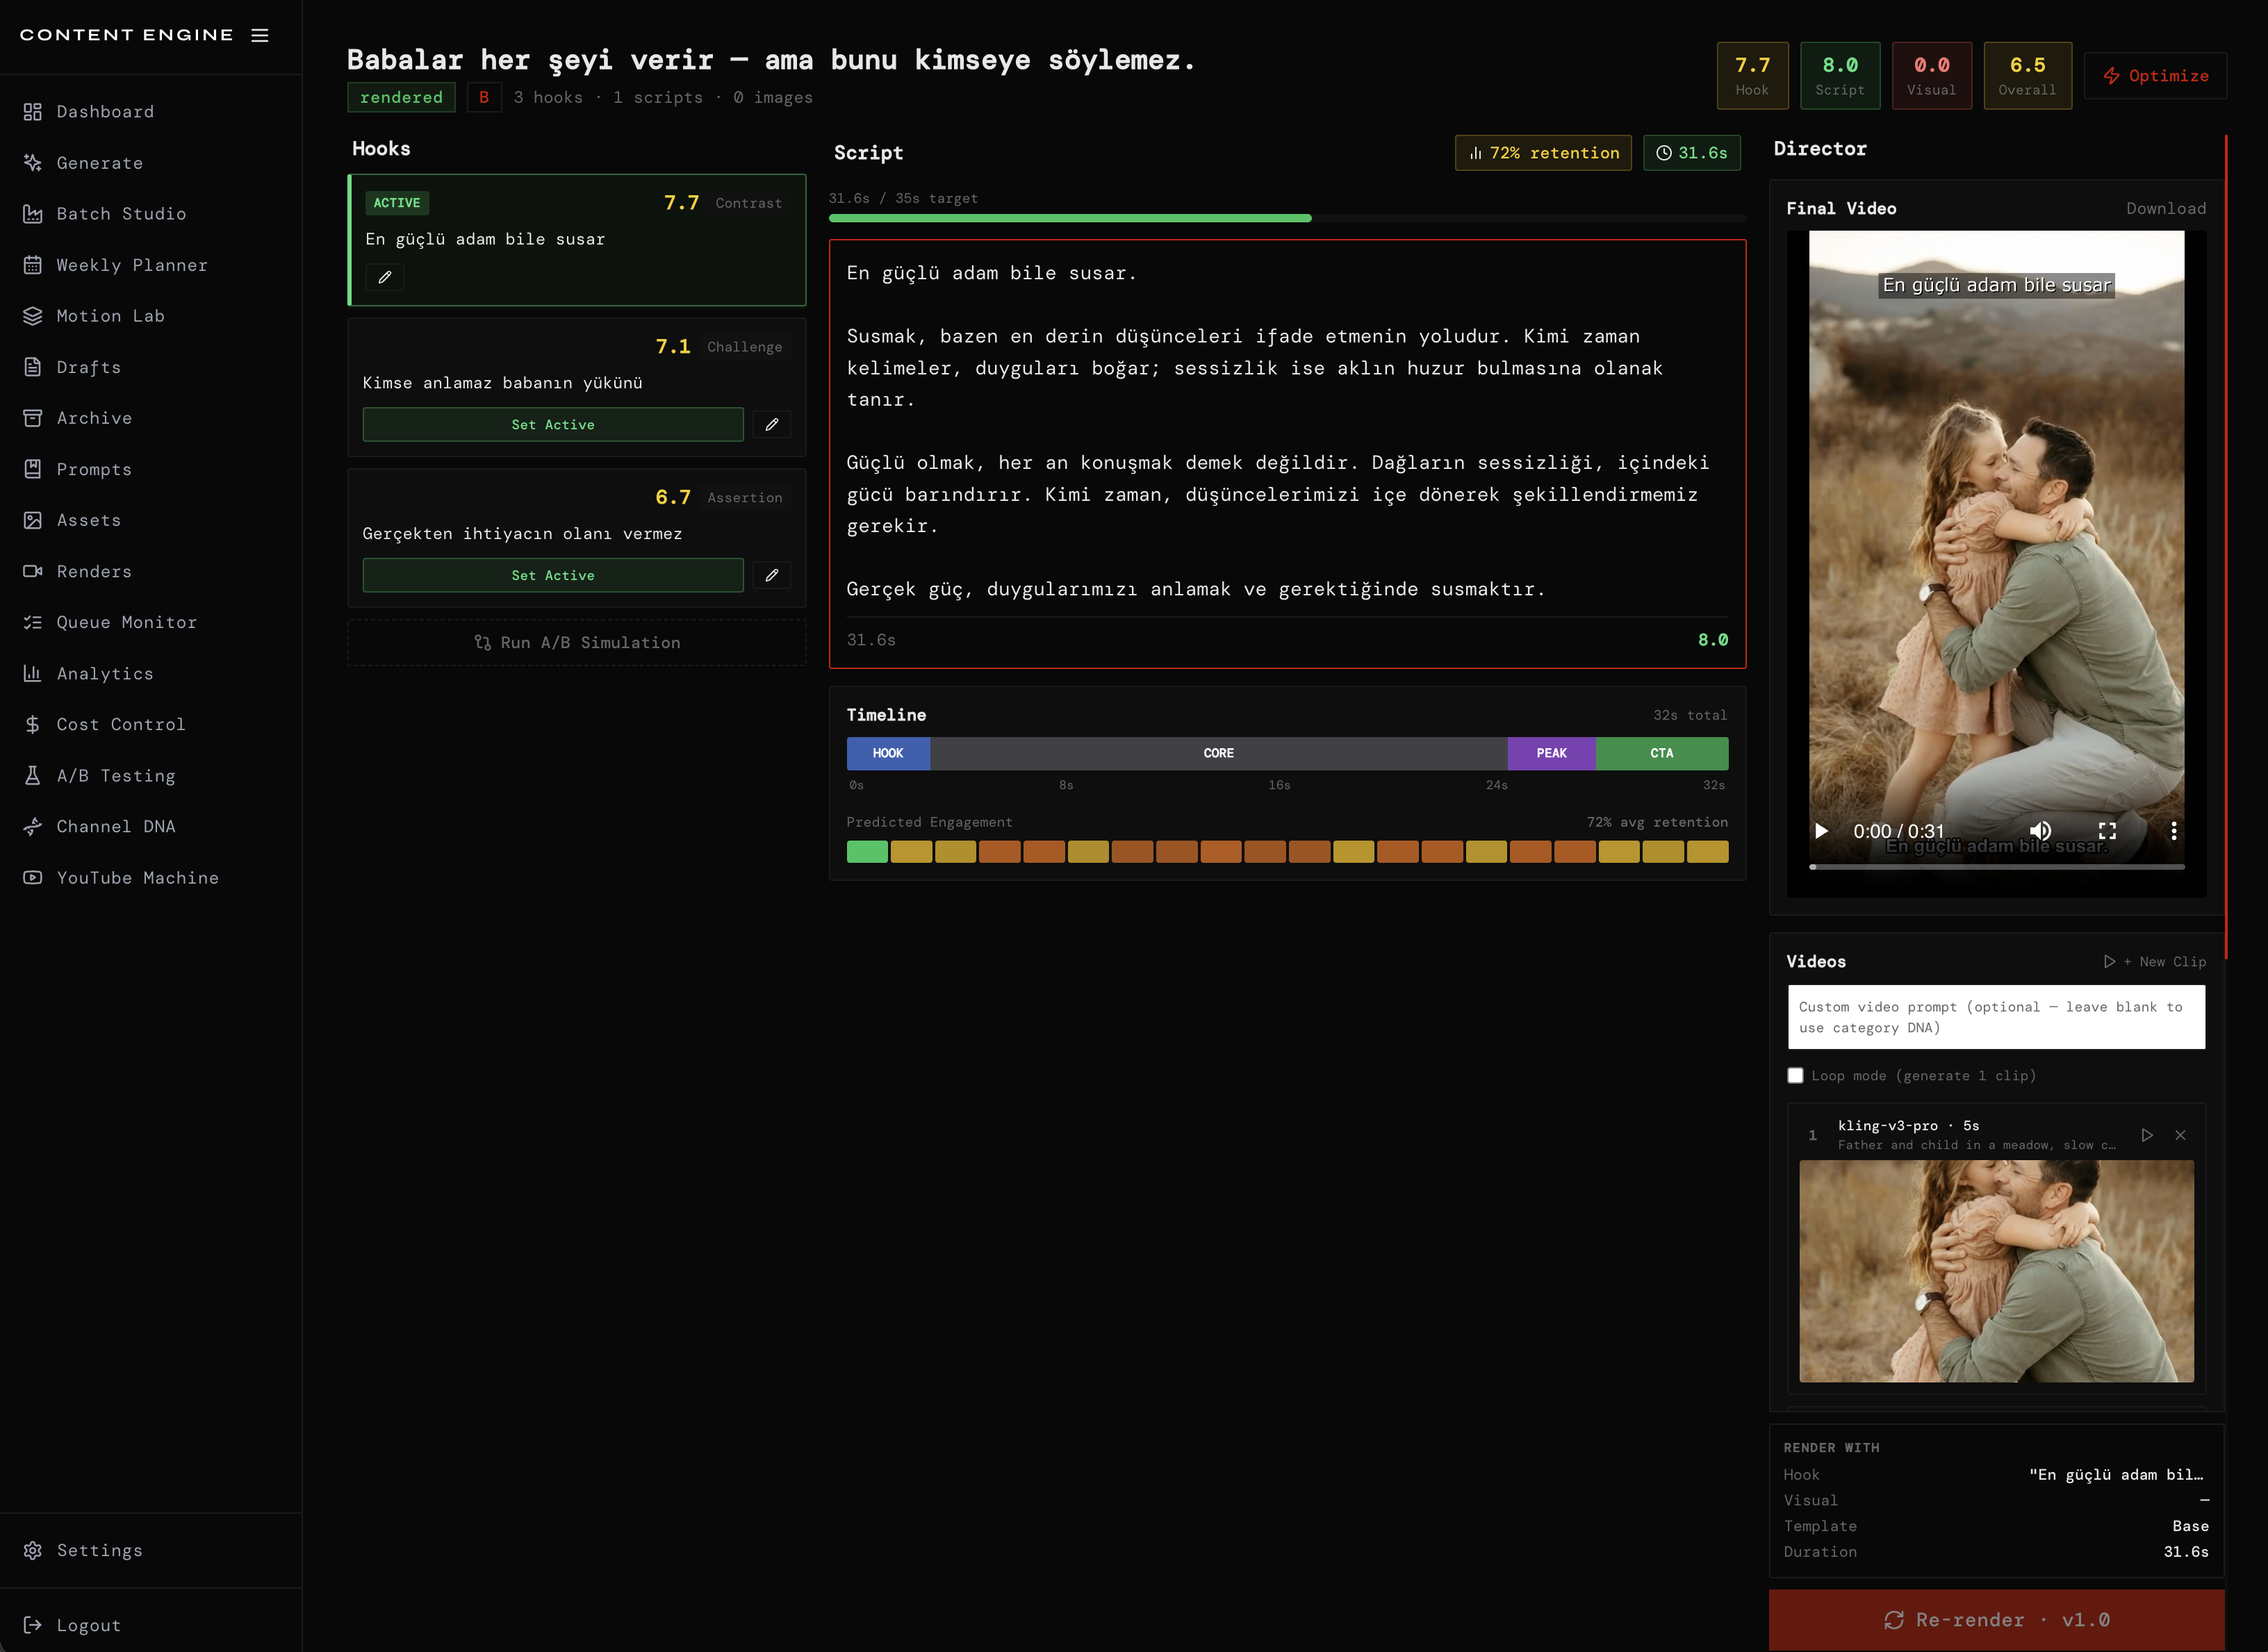The width and height of the screenshot is (2268, 1652).
Task: Click the Optimize button
Action: (x=2155, y=76)
